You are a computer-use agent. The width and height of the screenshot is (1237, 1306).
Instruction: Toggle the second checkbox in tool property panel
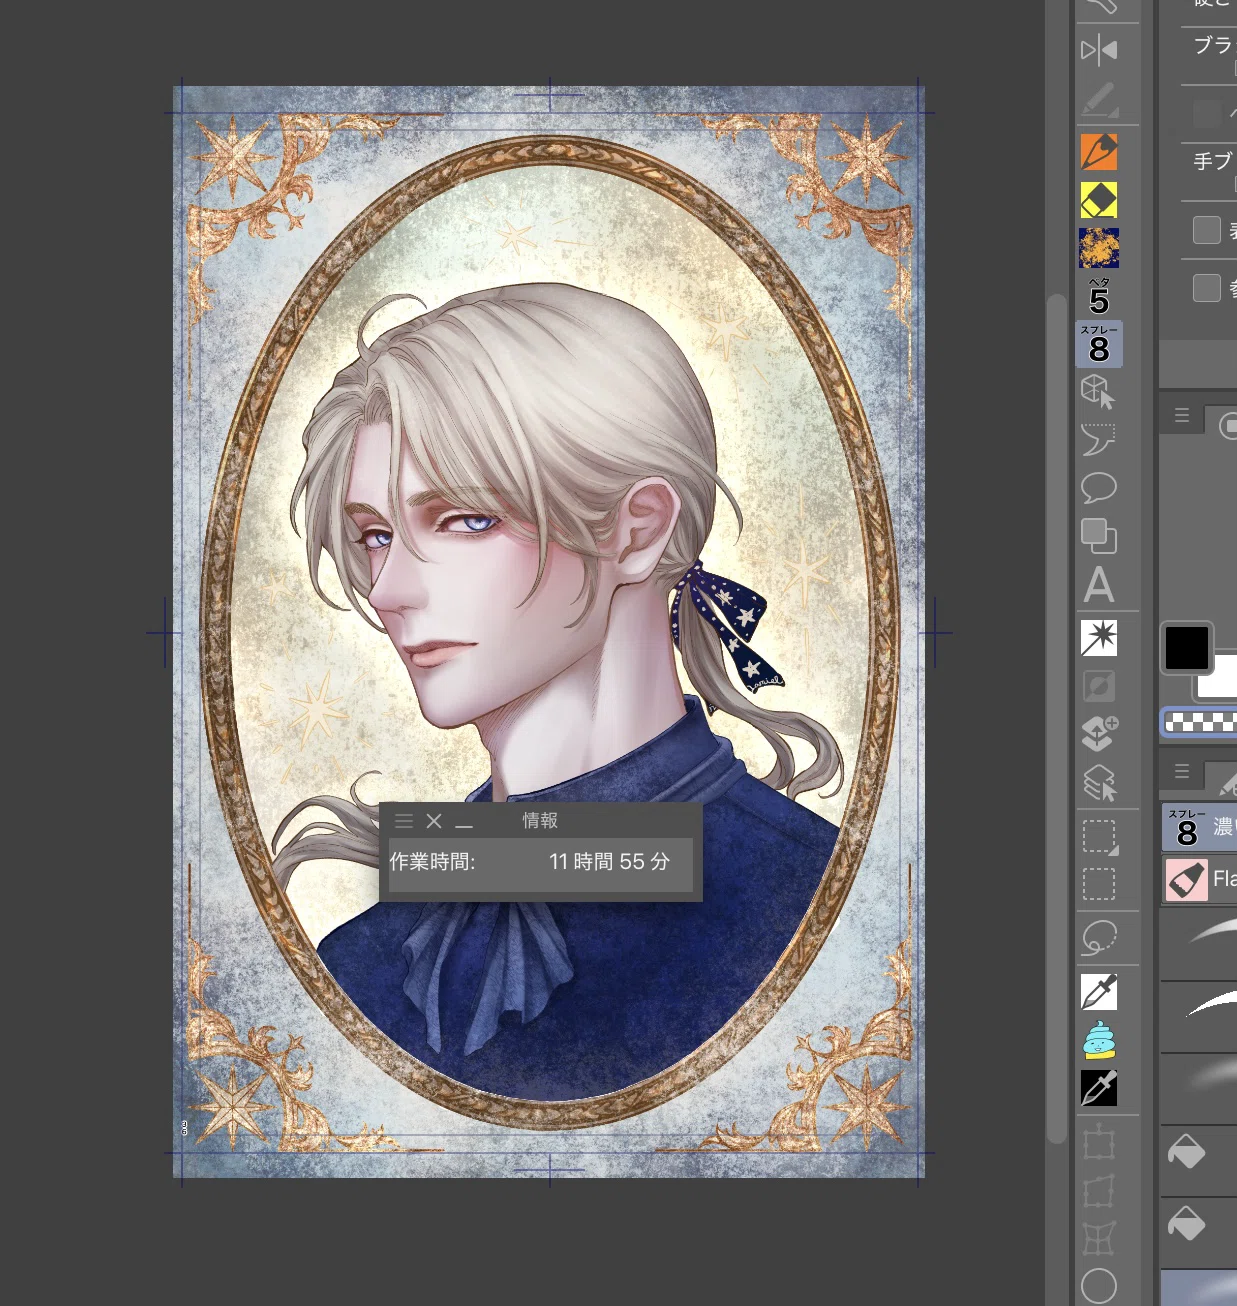tap(1207, 288)
